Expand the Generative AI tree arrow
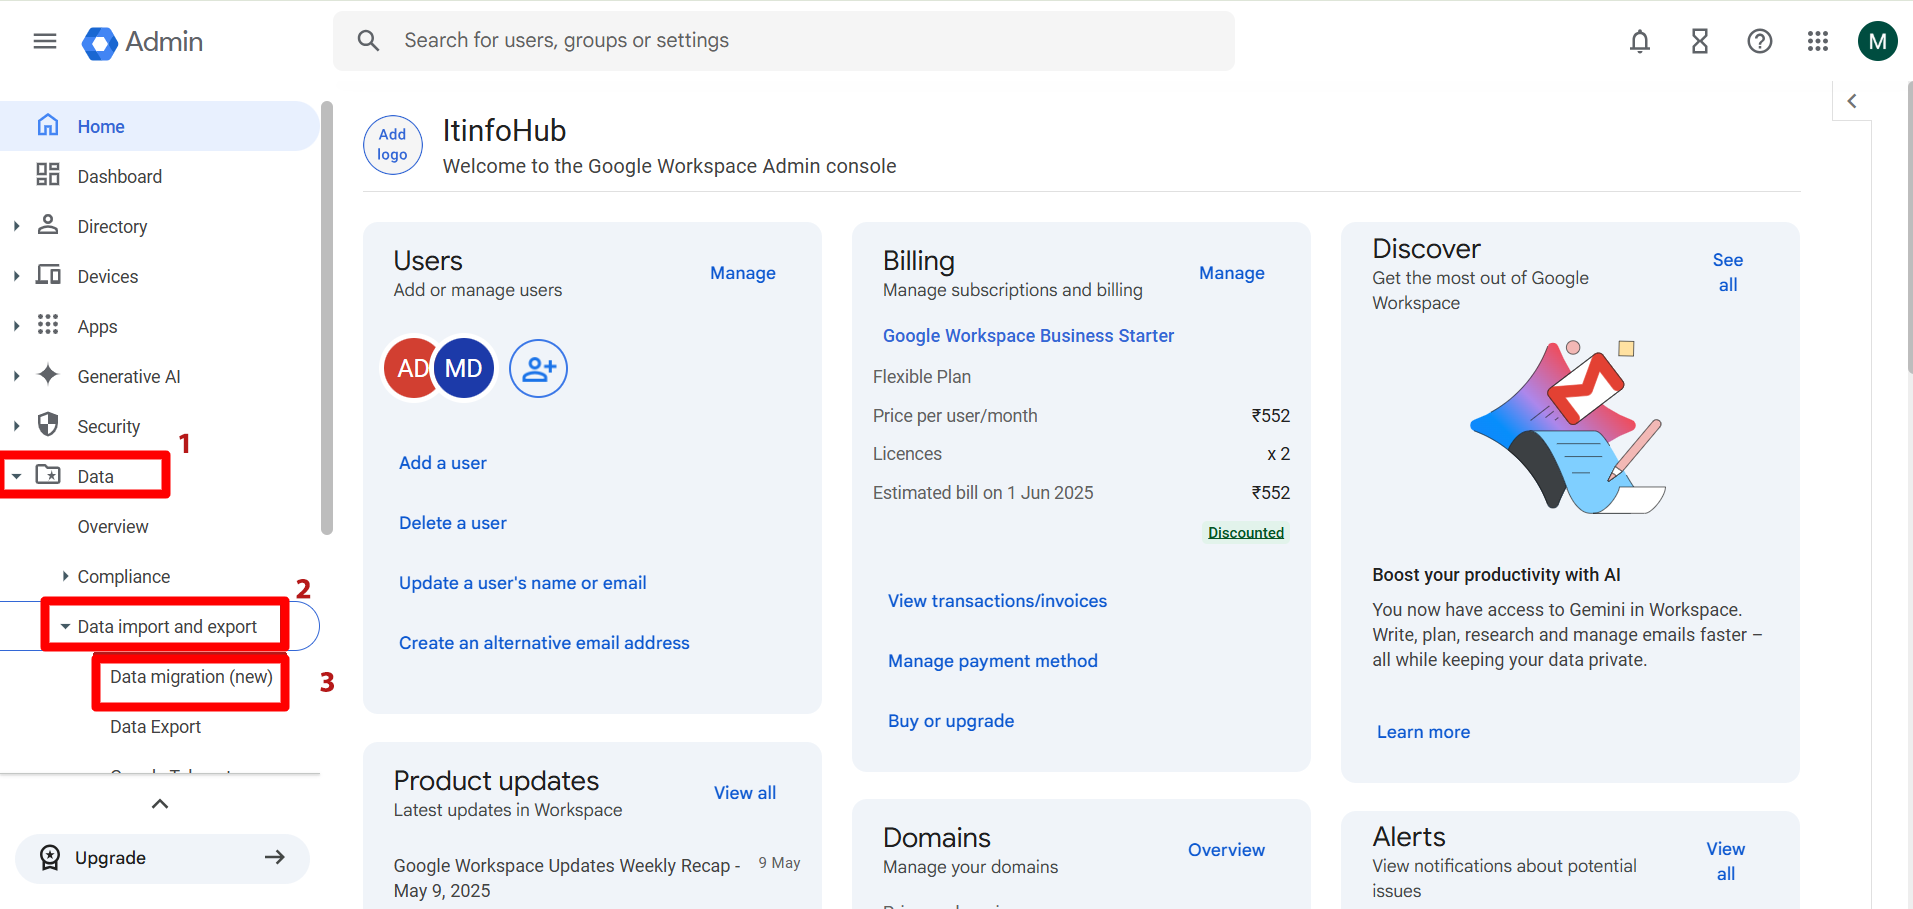This screenshot has height=909, width=1913. (16, 377)
